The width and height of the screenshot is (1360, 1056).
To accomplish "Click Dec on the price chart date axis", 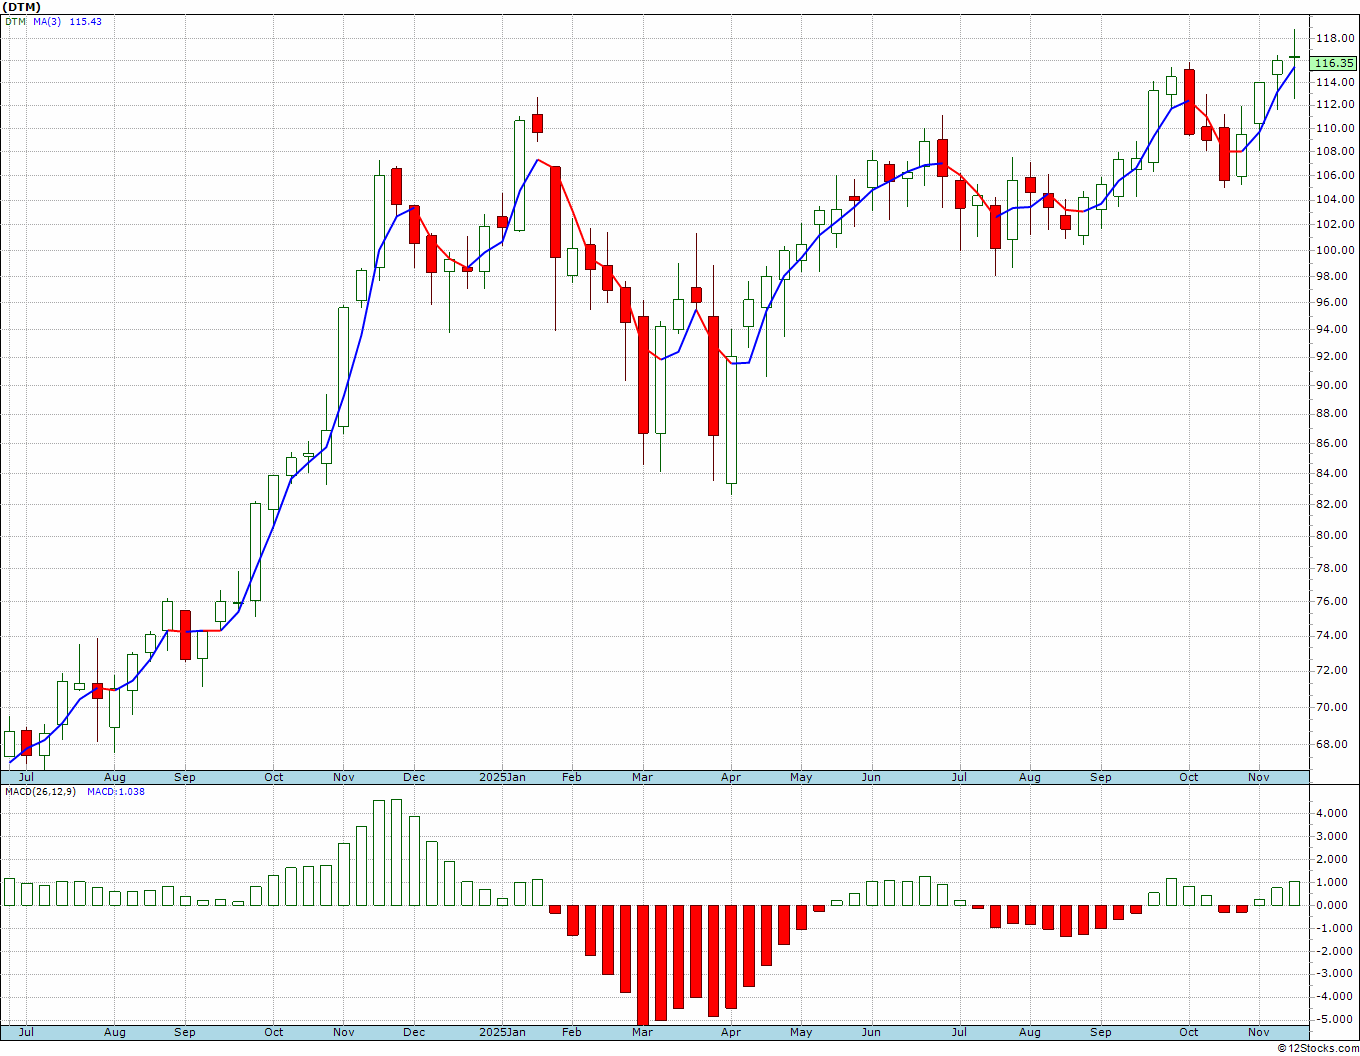I will pyautogui.click(x=414, y=777).
